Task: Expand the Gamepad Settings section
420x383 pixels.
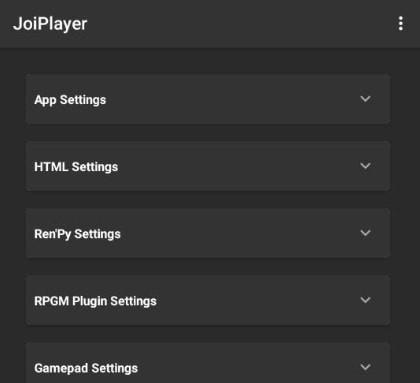Action: click(208, 363)
